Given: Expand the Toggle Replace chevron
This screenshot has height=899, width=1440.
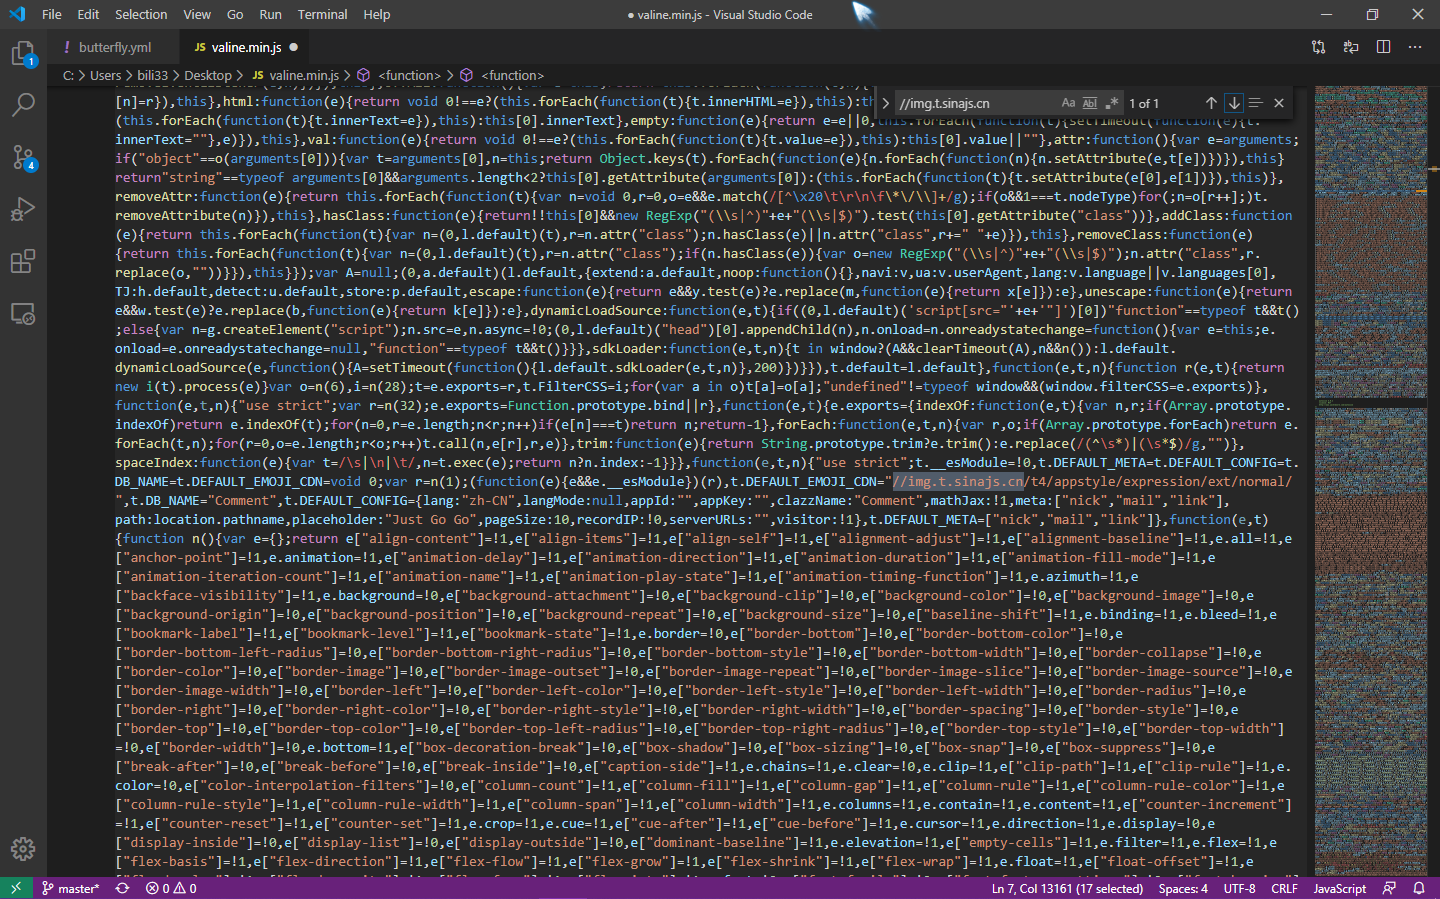Looking at the screenshot, I should pyautogui.click(x=885, y=103).
